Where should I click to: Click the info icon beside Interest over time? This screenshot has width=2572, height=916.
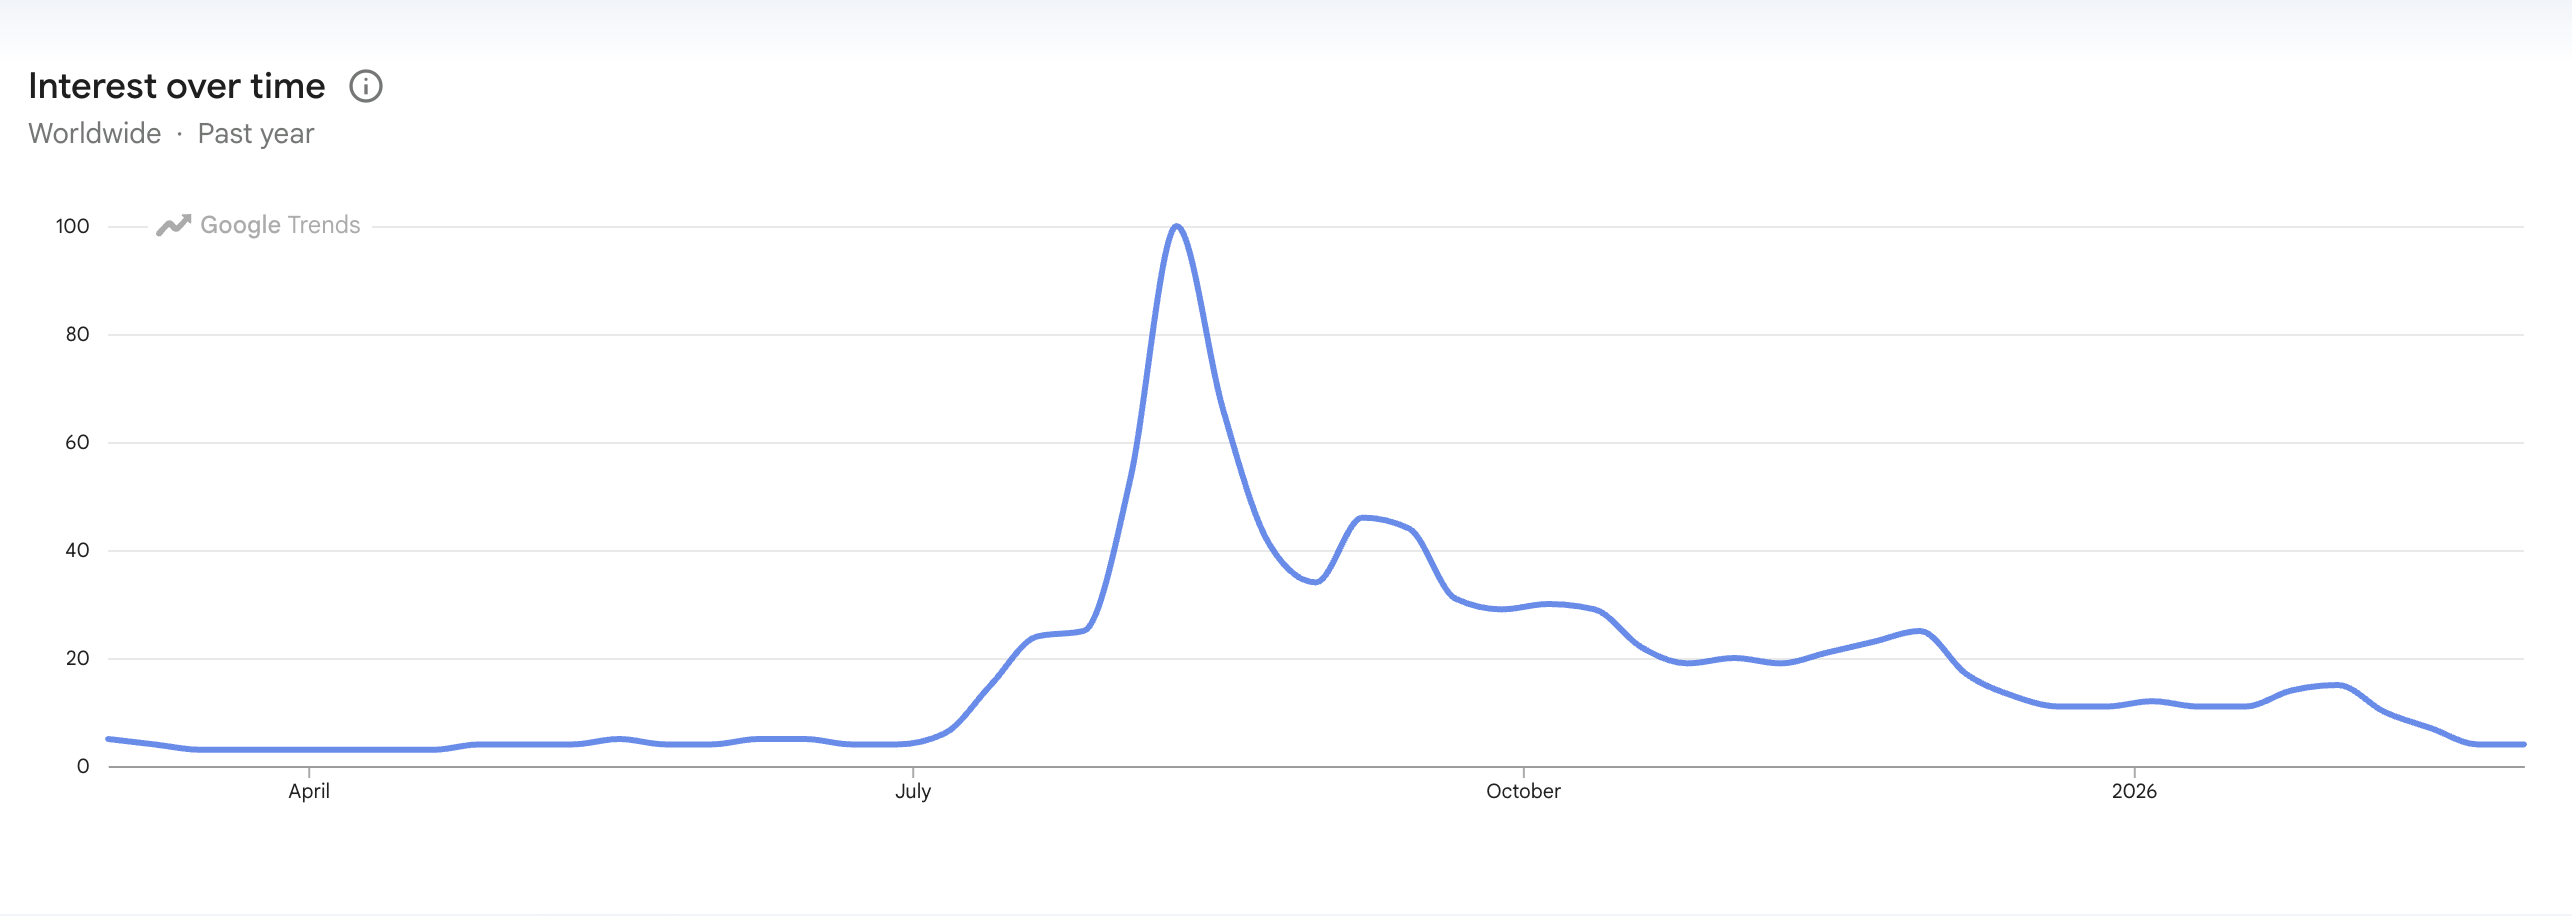pyautogui.click(x=366, y=87)
